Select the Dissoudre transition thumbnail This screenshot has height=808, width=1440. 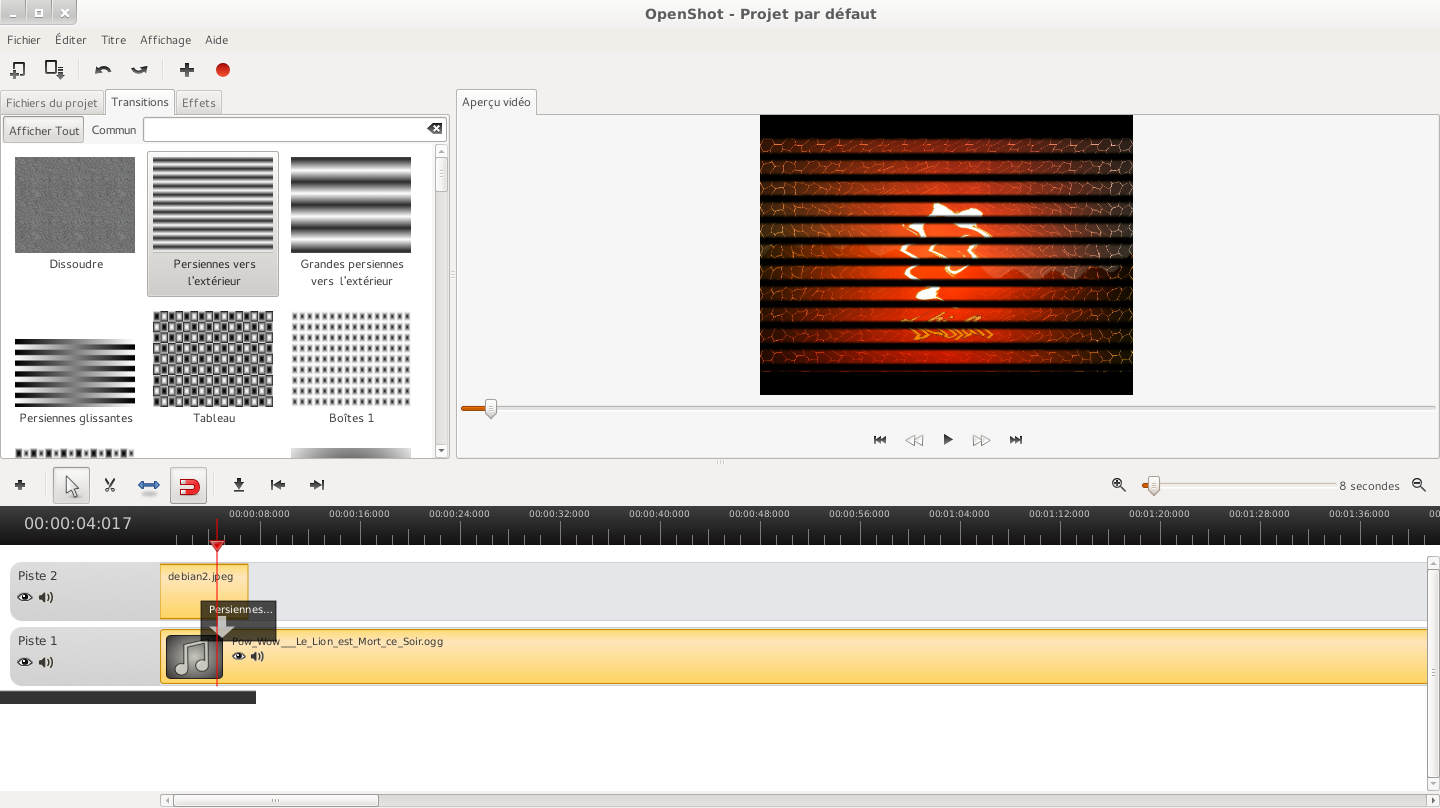pos(75,205)
